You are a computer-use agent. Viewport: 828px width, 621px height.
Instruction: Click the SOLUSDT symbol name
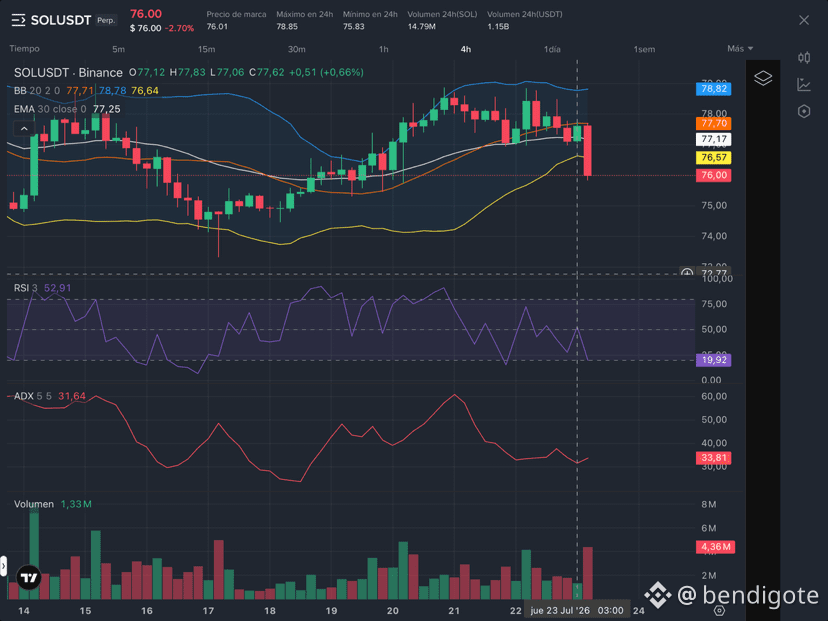pyautogui.click(x=61, y=20)
